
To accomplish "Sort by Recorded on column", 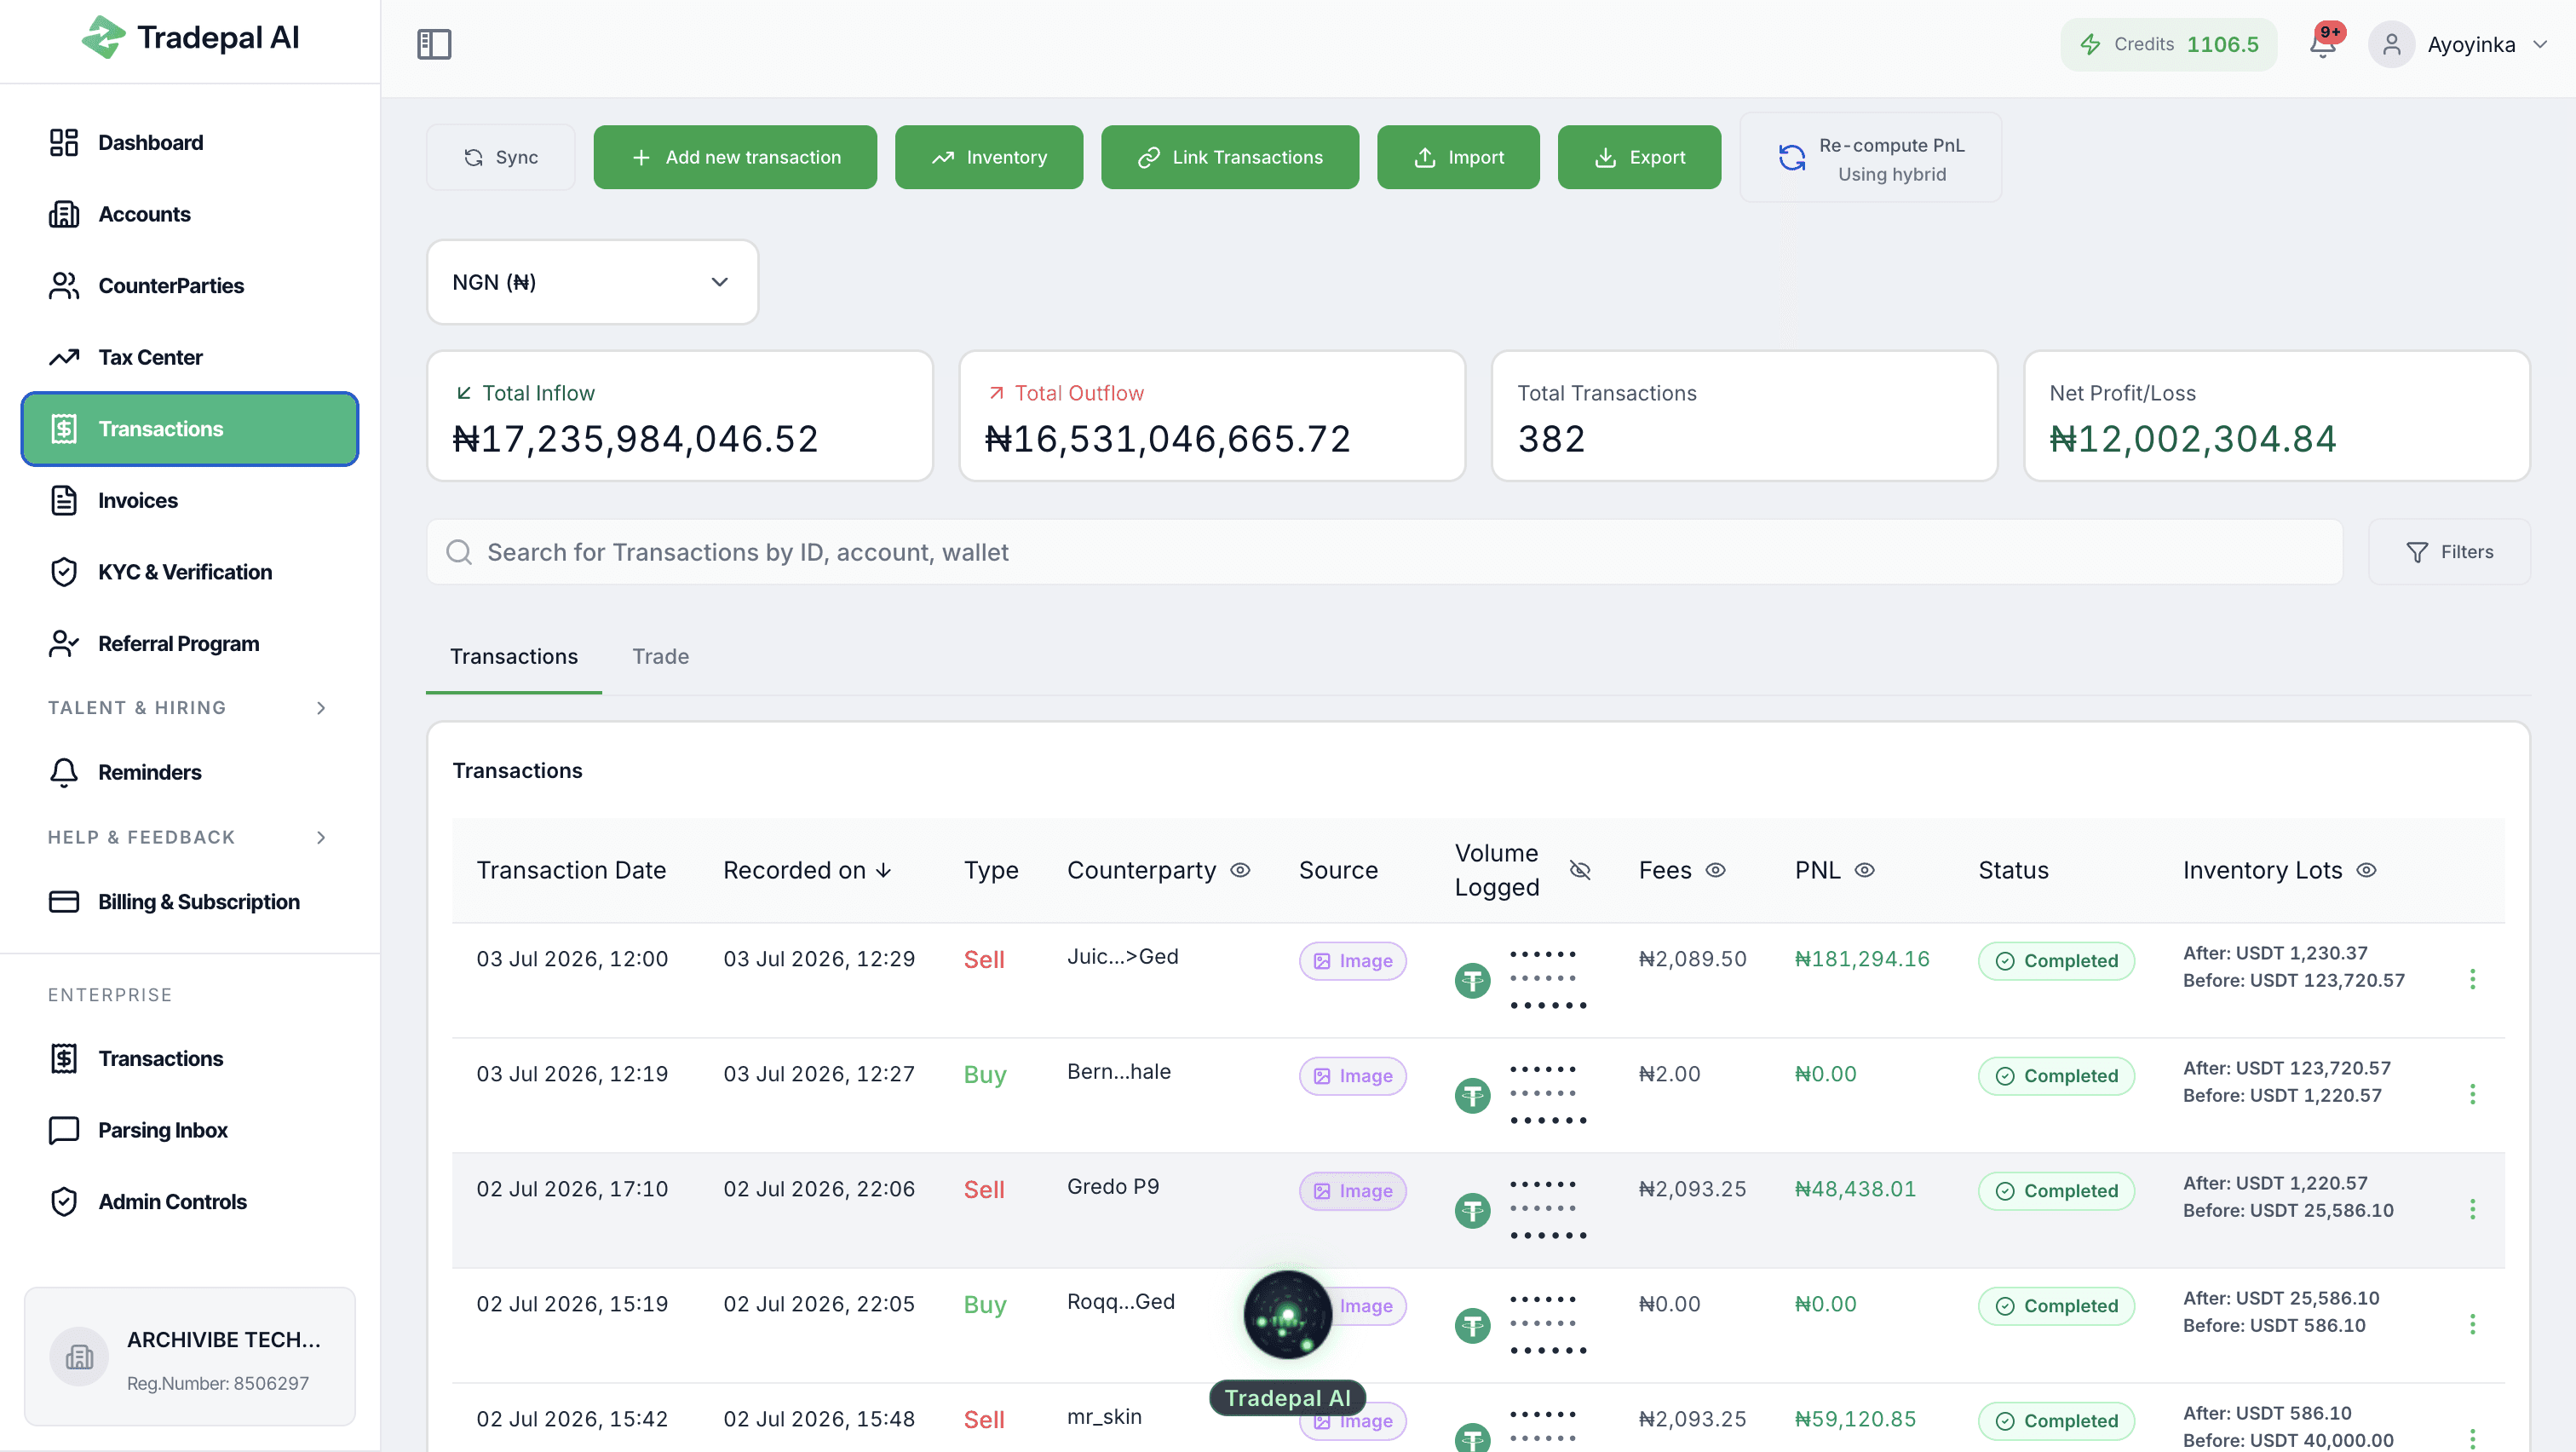I will click(x=807, y=870).
